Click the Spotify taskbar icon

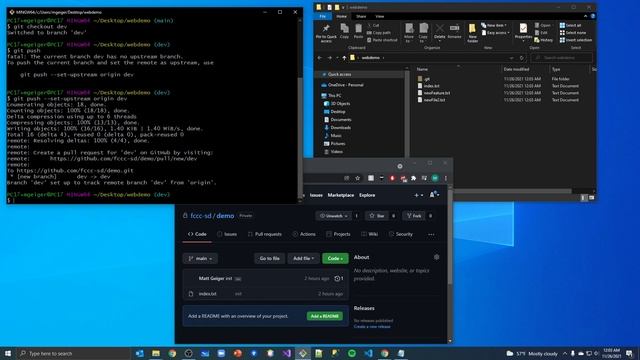(x=352, y=353)
